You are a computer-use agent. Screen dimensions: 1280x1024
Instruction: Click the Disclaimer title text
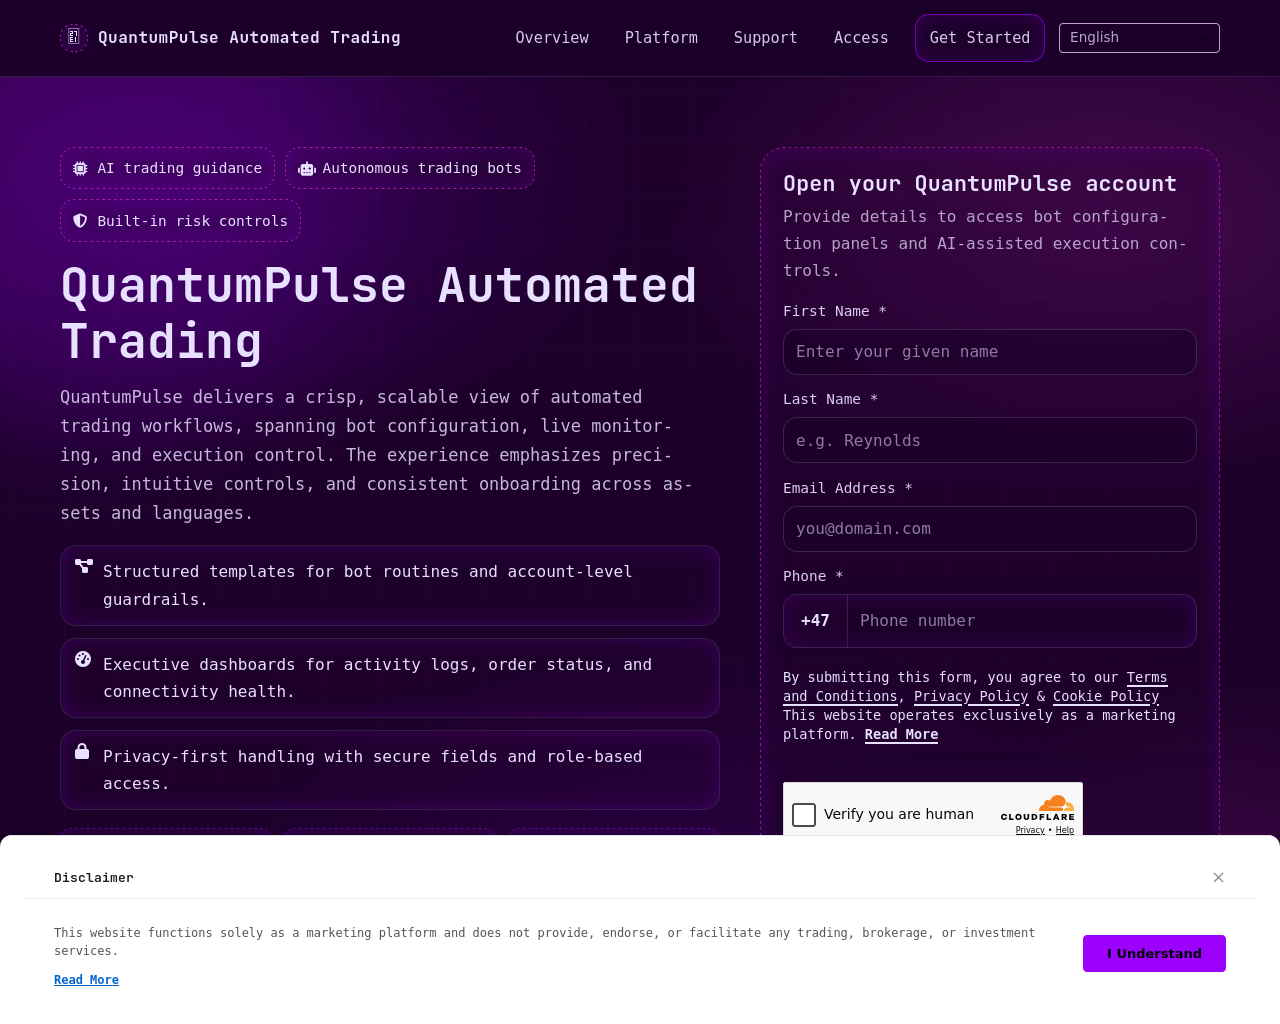(x=94, y=878)
